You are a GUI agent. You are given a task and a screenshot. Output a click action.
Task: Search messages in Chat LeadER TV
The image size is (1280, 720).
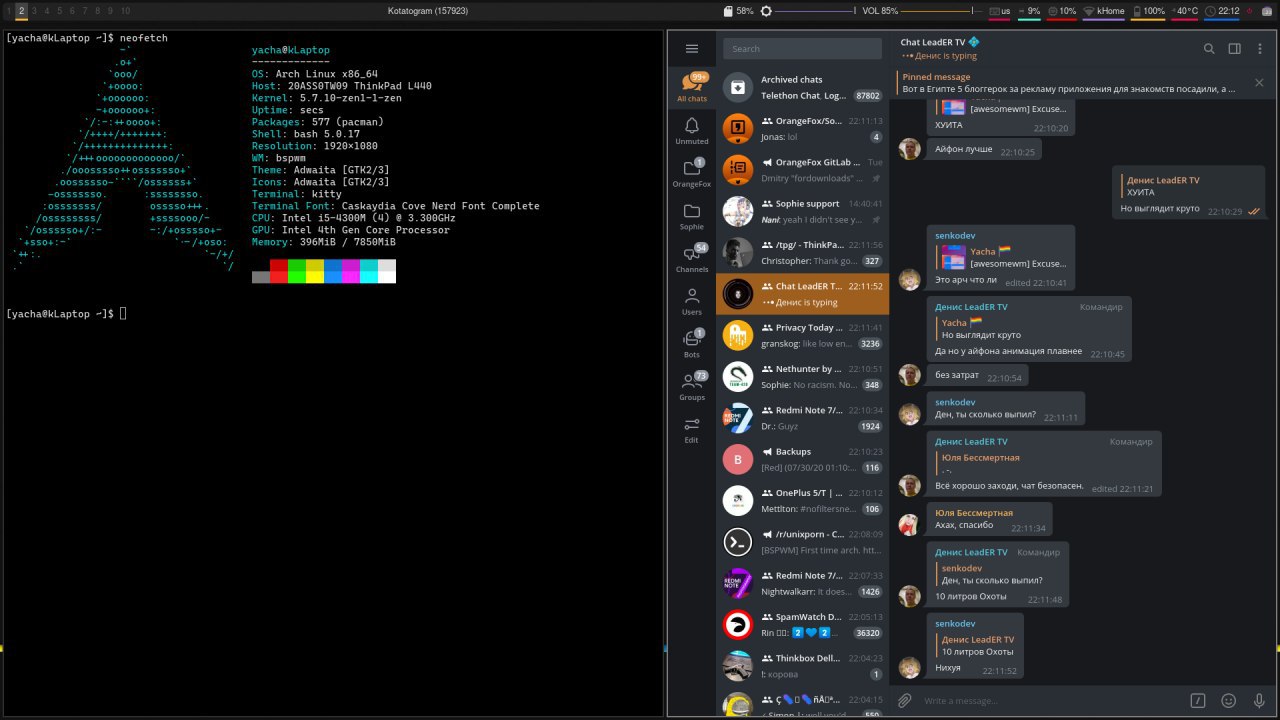pos(1209,48)
